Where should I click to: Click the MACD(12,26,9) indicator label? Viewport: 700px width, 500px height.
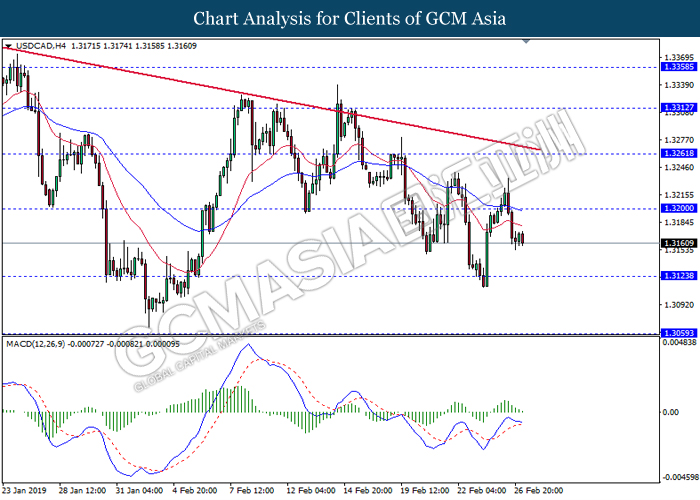(x=35, y=344)
